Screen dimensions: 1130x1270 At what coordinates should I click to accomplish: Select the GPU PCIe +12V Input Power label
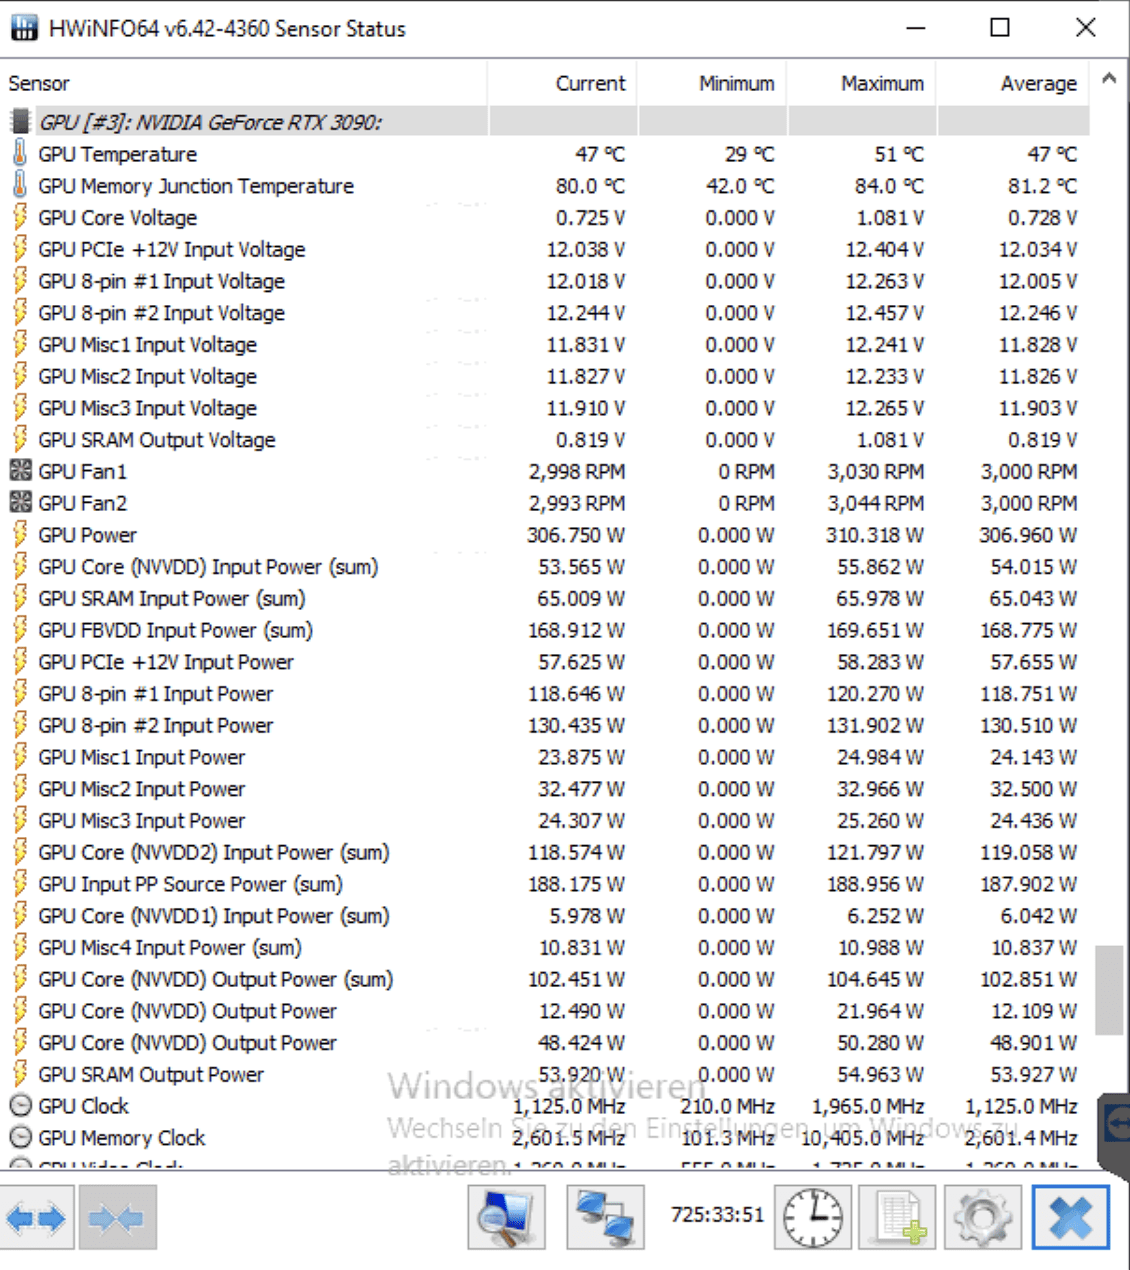click(166, 662)
